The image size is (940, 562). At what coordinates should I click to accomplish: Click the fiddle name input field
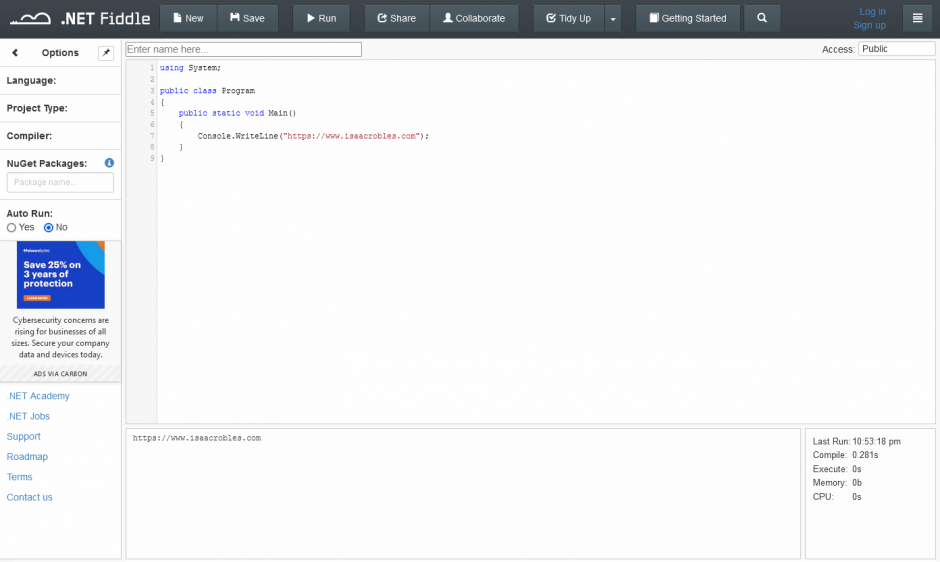coord(243,49)
